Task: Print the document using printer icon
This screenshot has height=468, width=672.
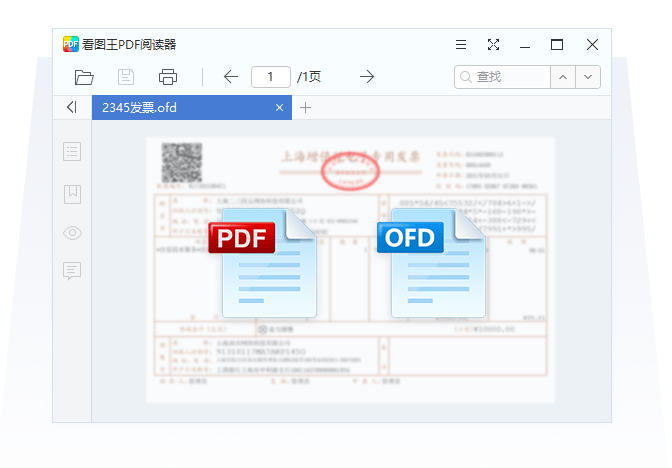Action: [168, 77]
